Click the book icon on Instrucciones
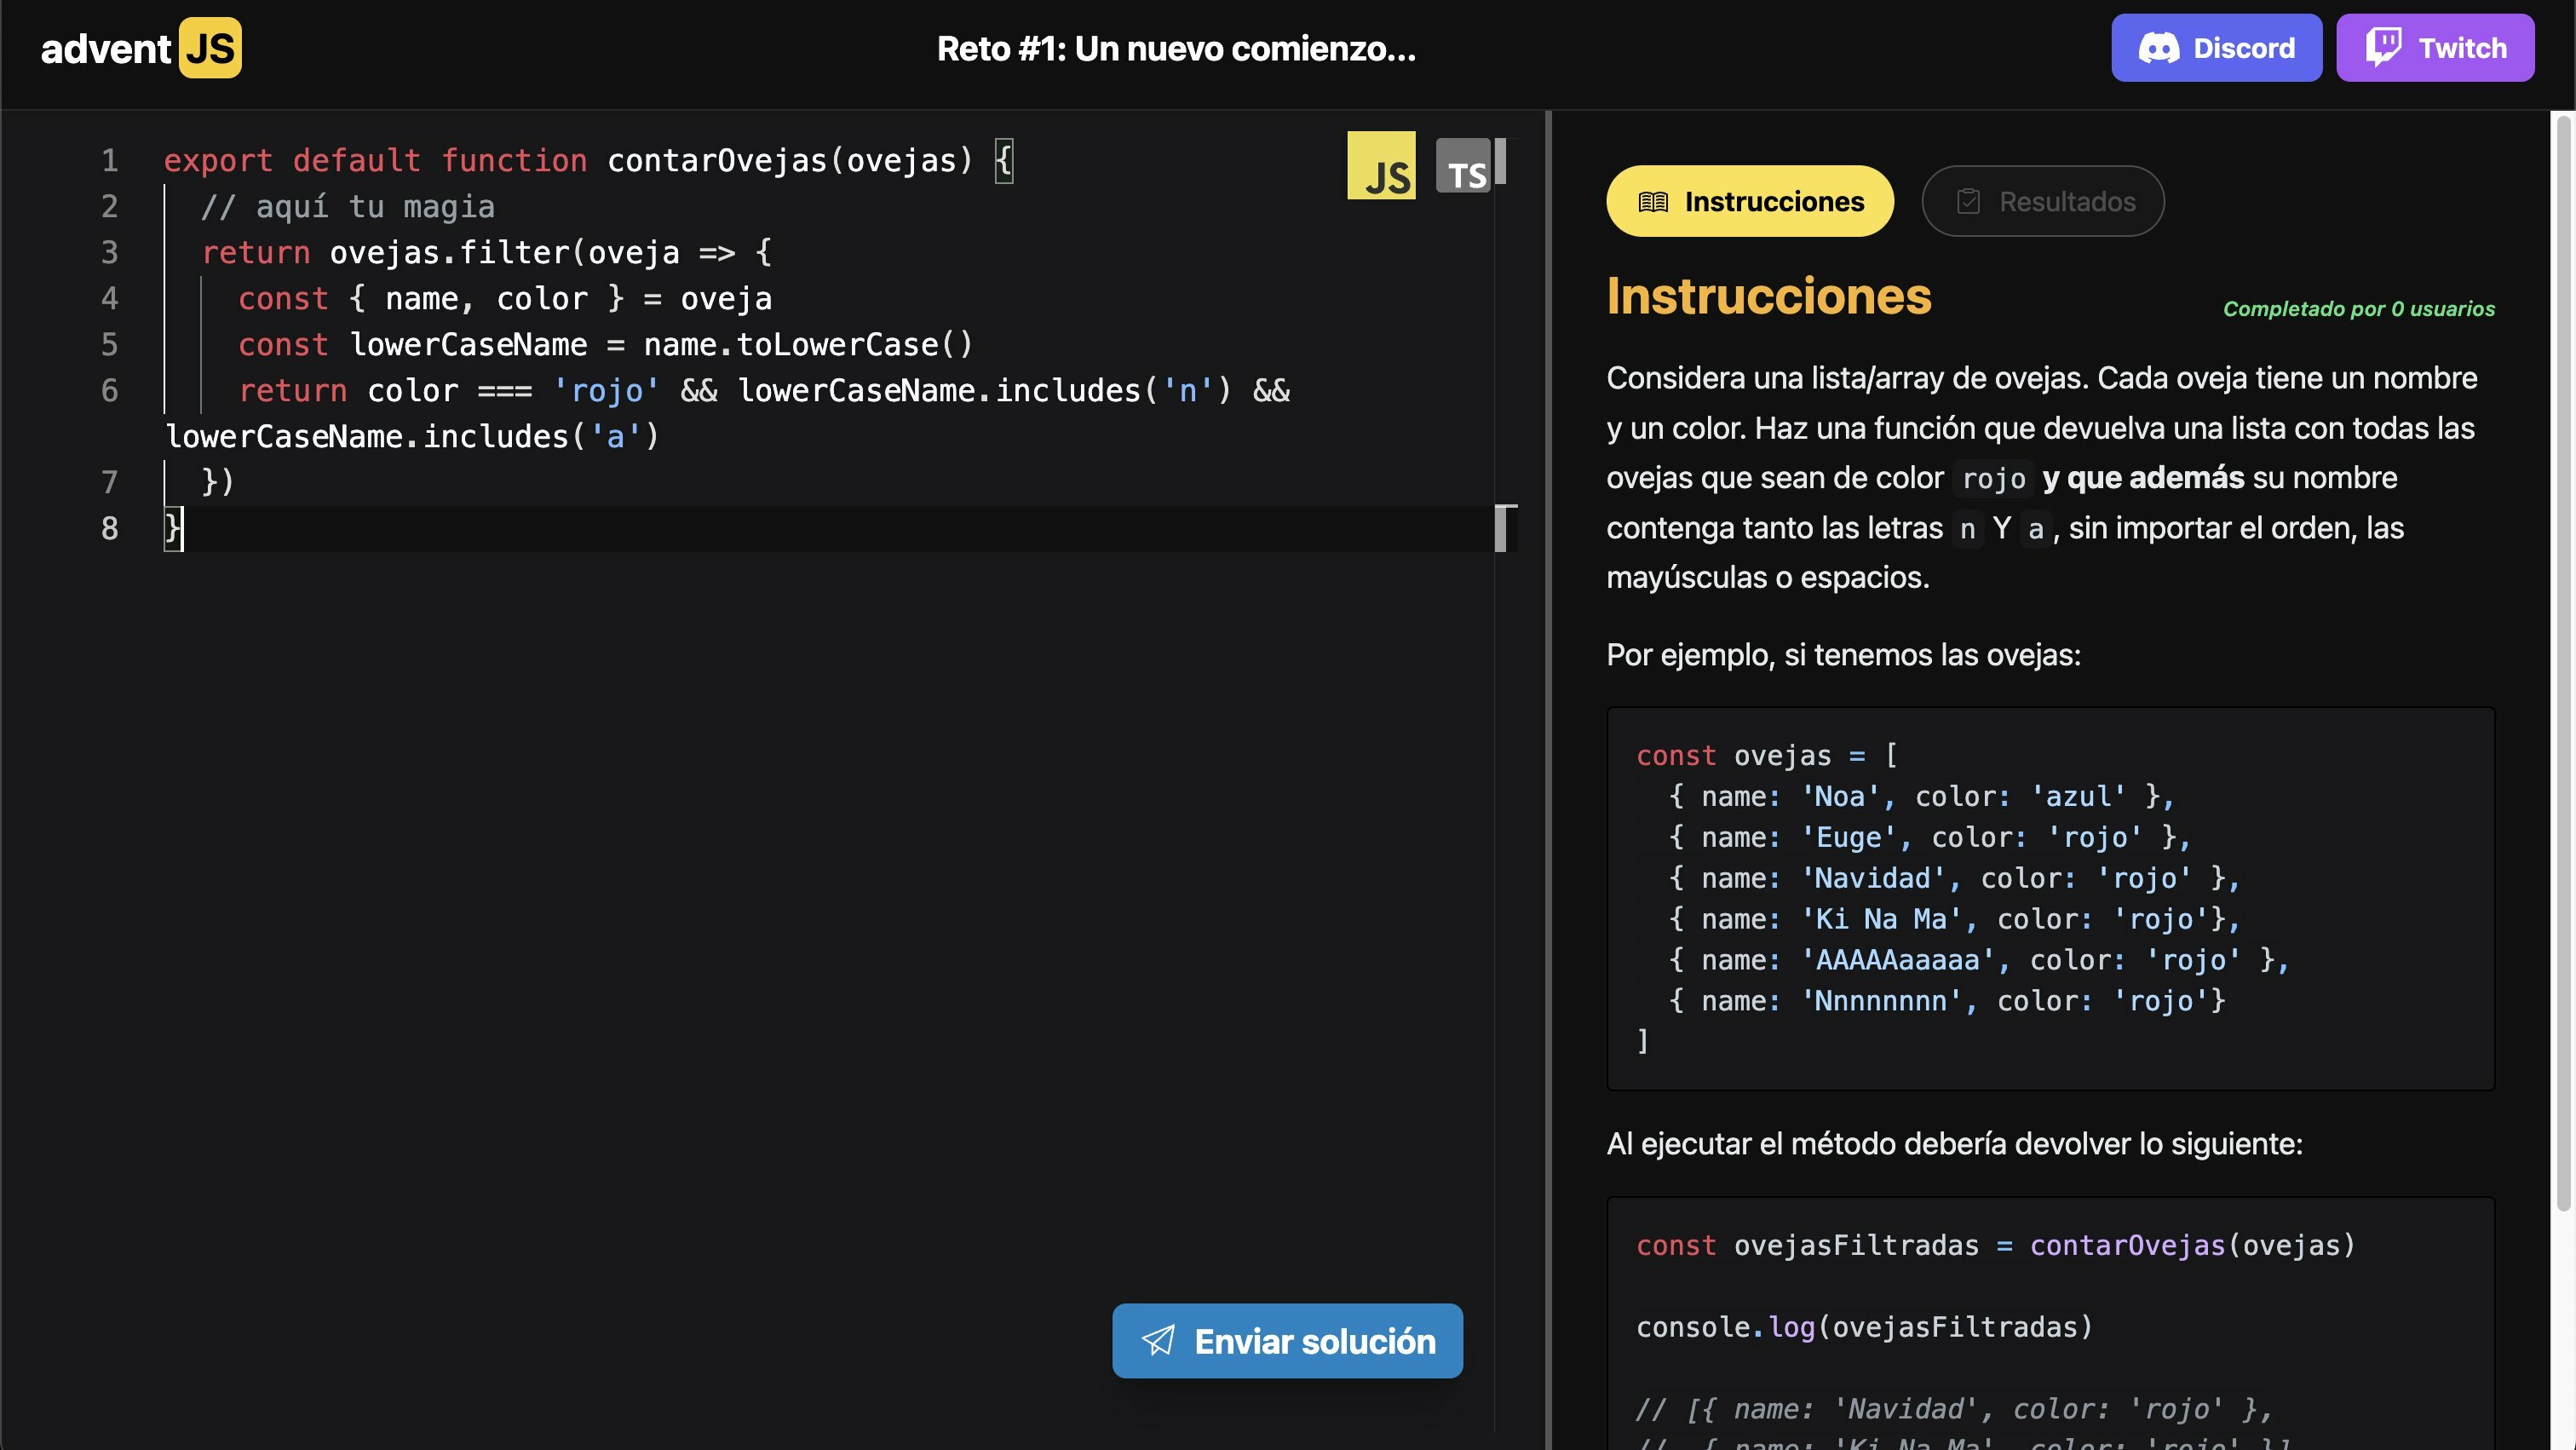Image resolution: width=2576 pixels, height=1450 pixels. [1653, 202]
